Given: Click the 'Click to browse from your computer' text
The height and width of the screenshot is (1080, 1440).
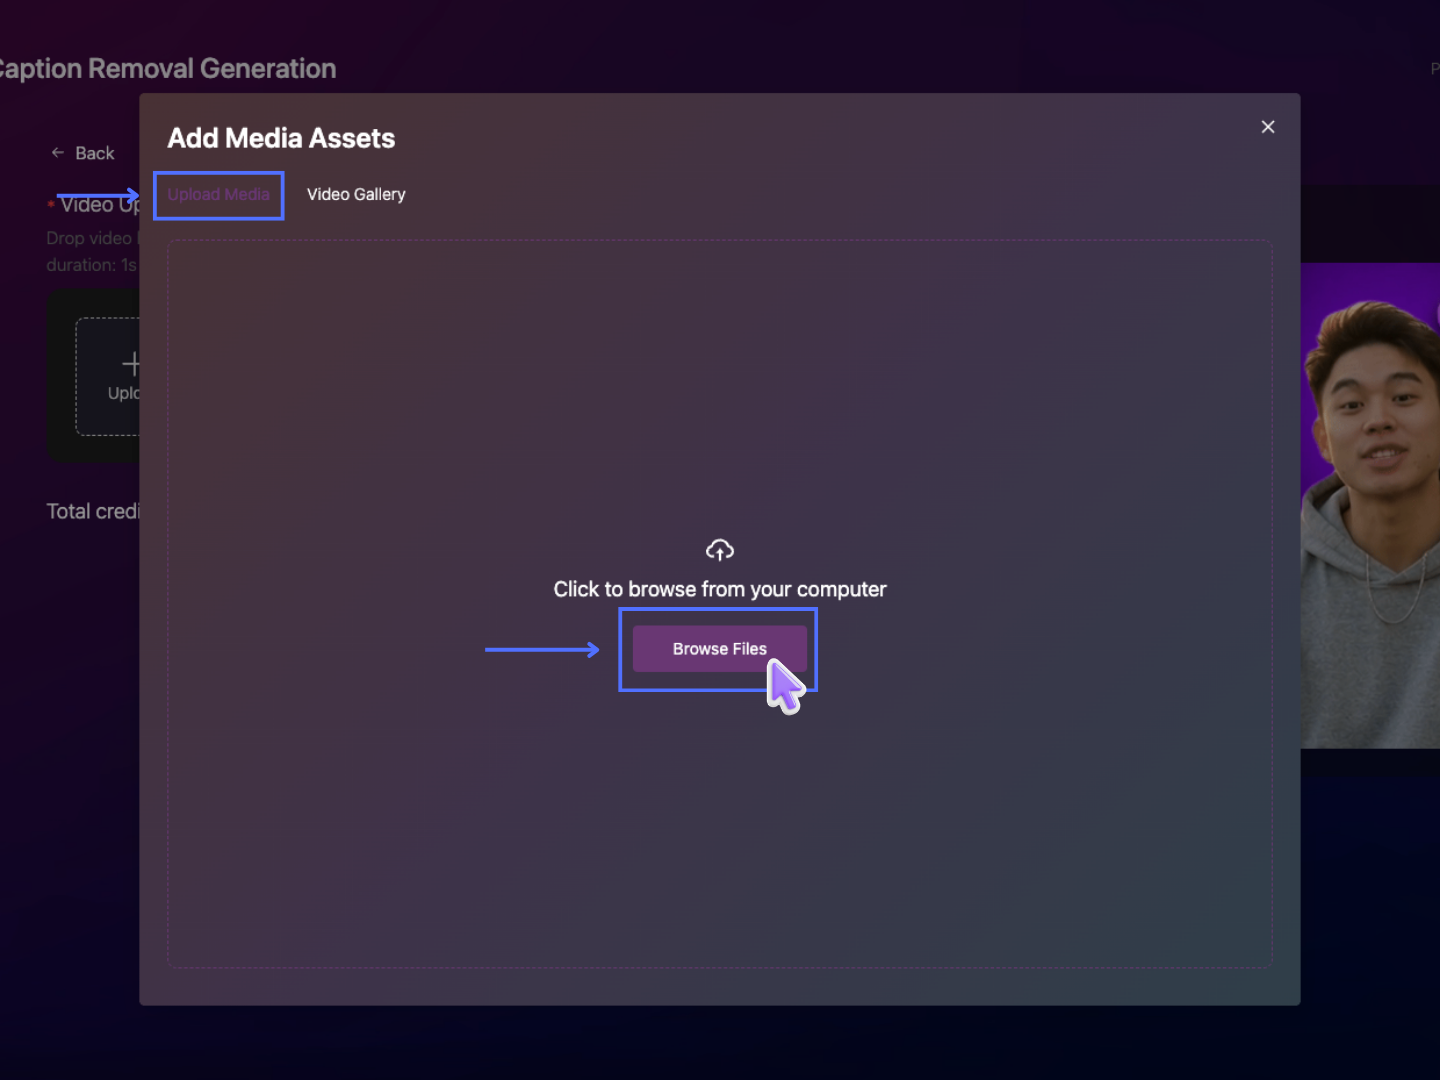Looking at the screenshot, I should coord(719,589).
